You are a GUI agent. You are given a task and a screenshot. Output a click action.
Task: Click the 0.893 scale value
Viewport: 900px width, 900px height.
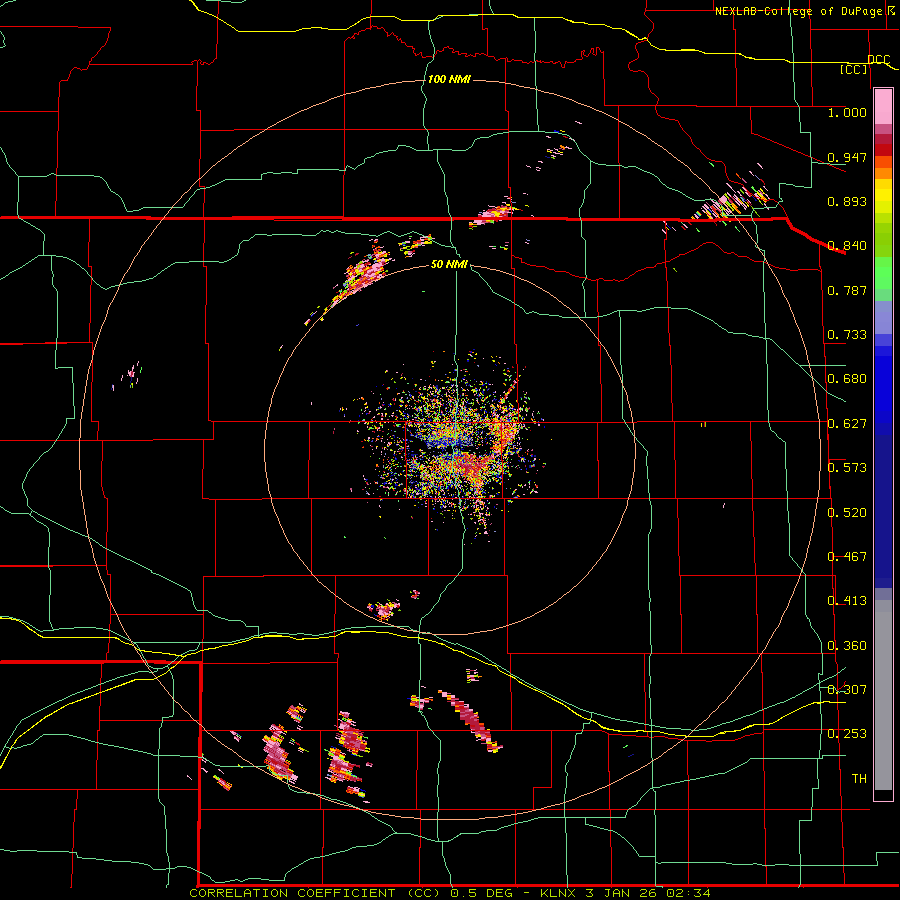(847, 201)
